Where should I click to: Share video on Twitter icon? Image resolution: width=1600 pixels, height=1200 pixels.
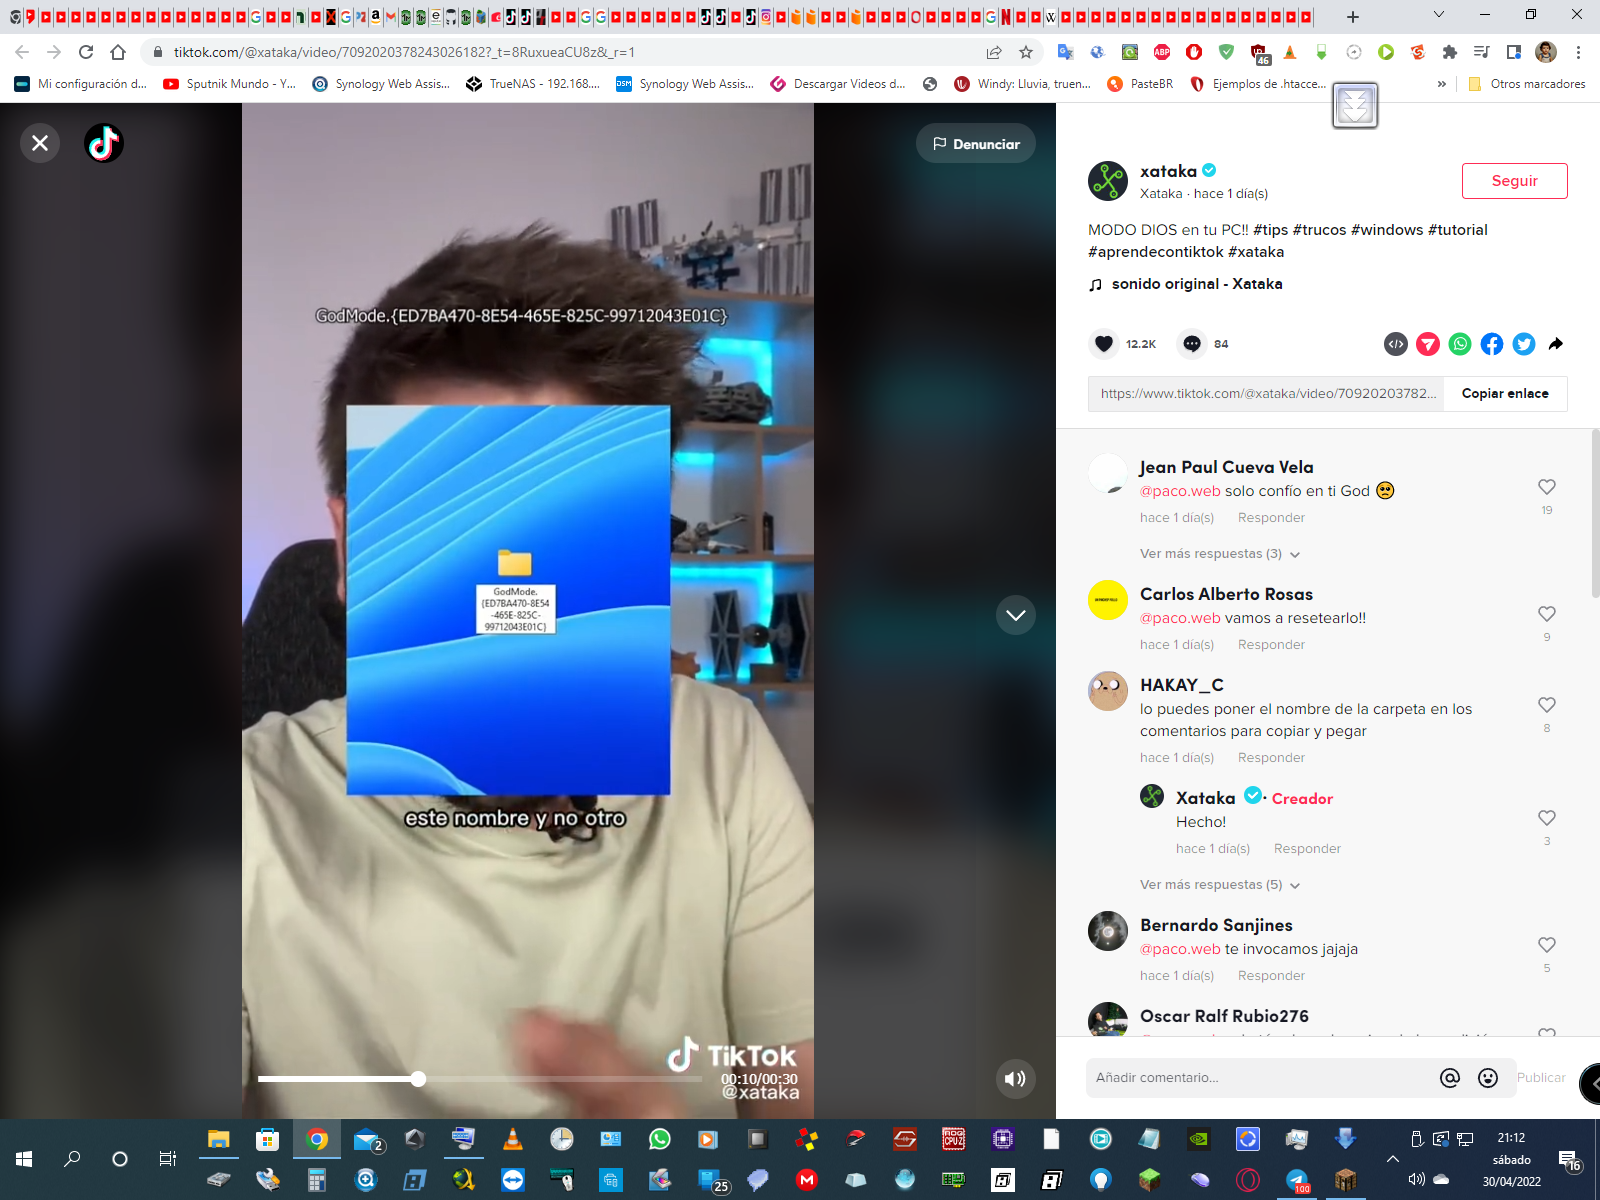[1524, 344]
